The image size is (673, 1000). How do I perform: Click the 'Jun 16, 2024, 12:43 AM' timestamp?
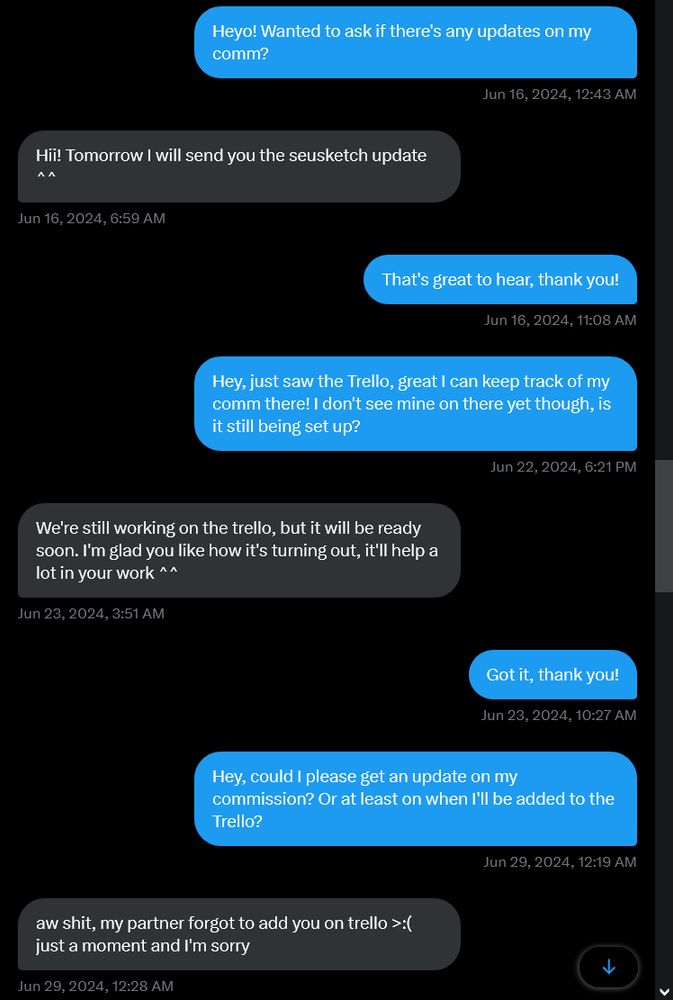560,94
